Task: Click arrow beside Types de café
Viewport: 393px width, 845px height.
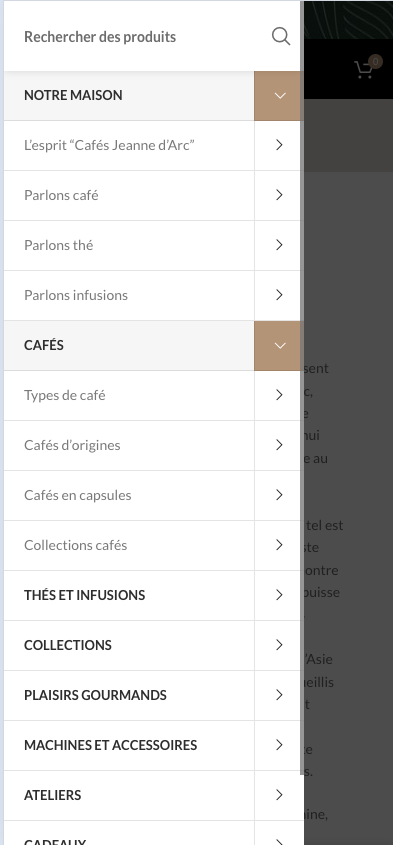Action: click(279, 395)
